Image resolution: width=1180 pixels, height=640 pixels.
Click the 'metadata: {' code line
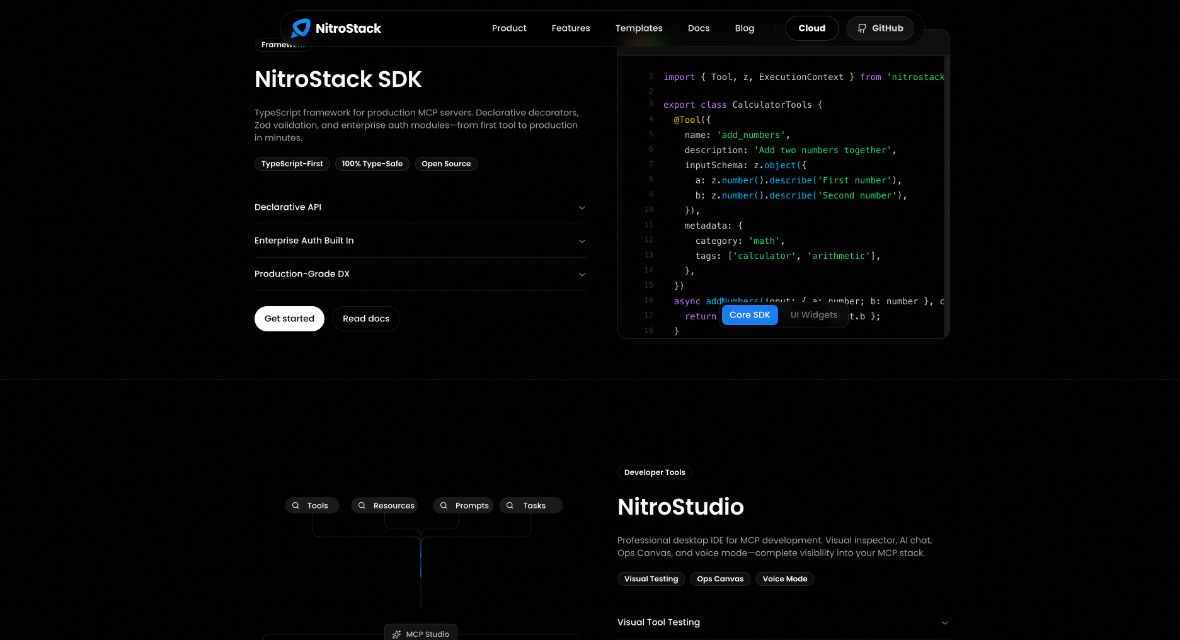[x=713, y=226]
